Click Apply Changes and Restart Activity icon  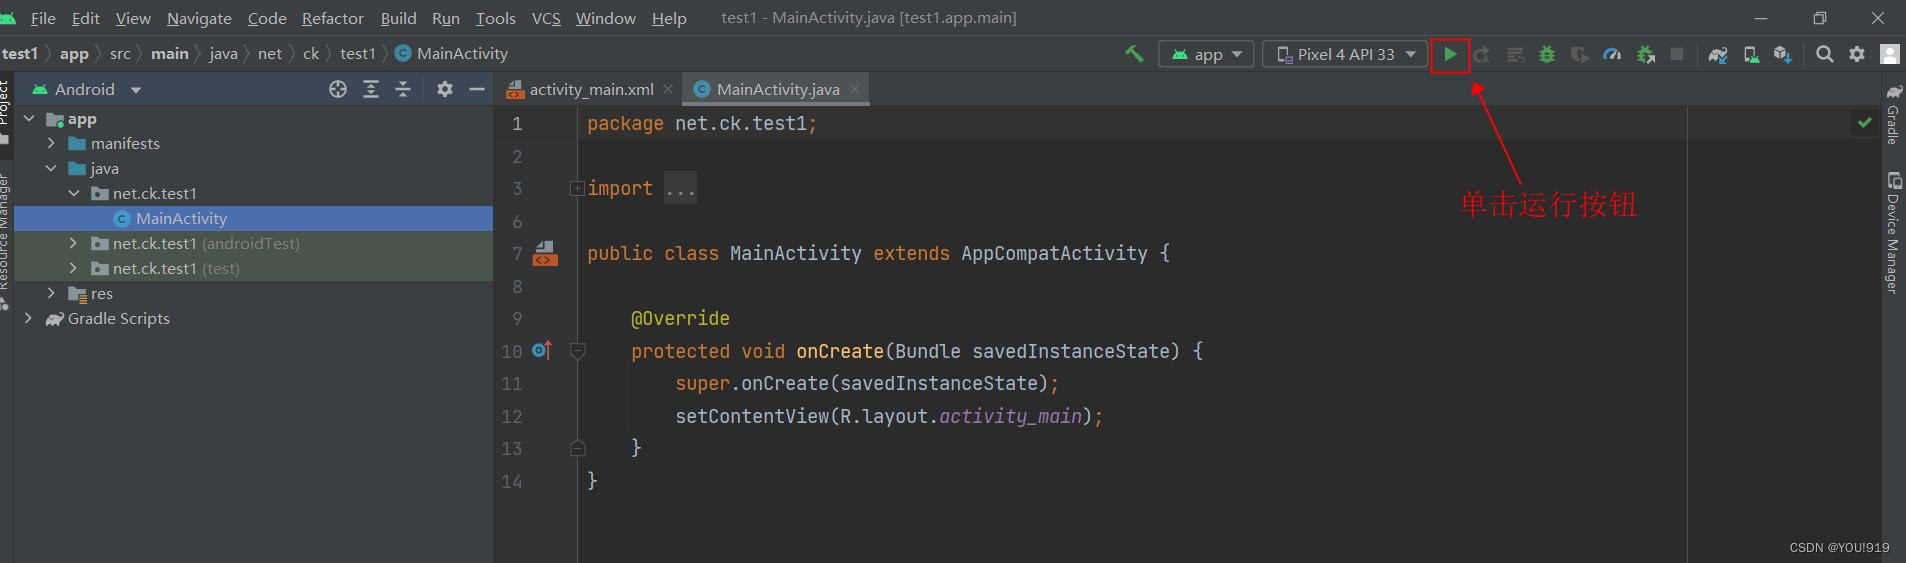click(x=1483, y=54)
